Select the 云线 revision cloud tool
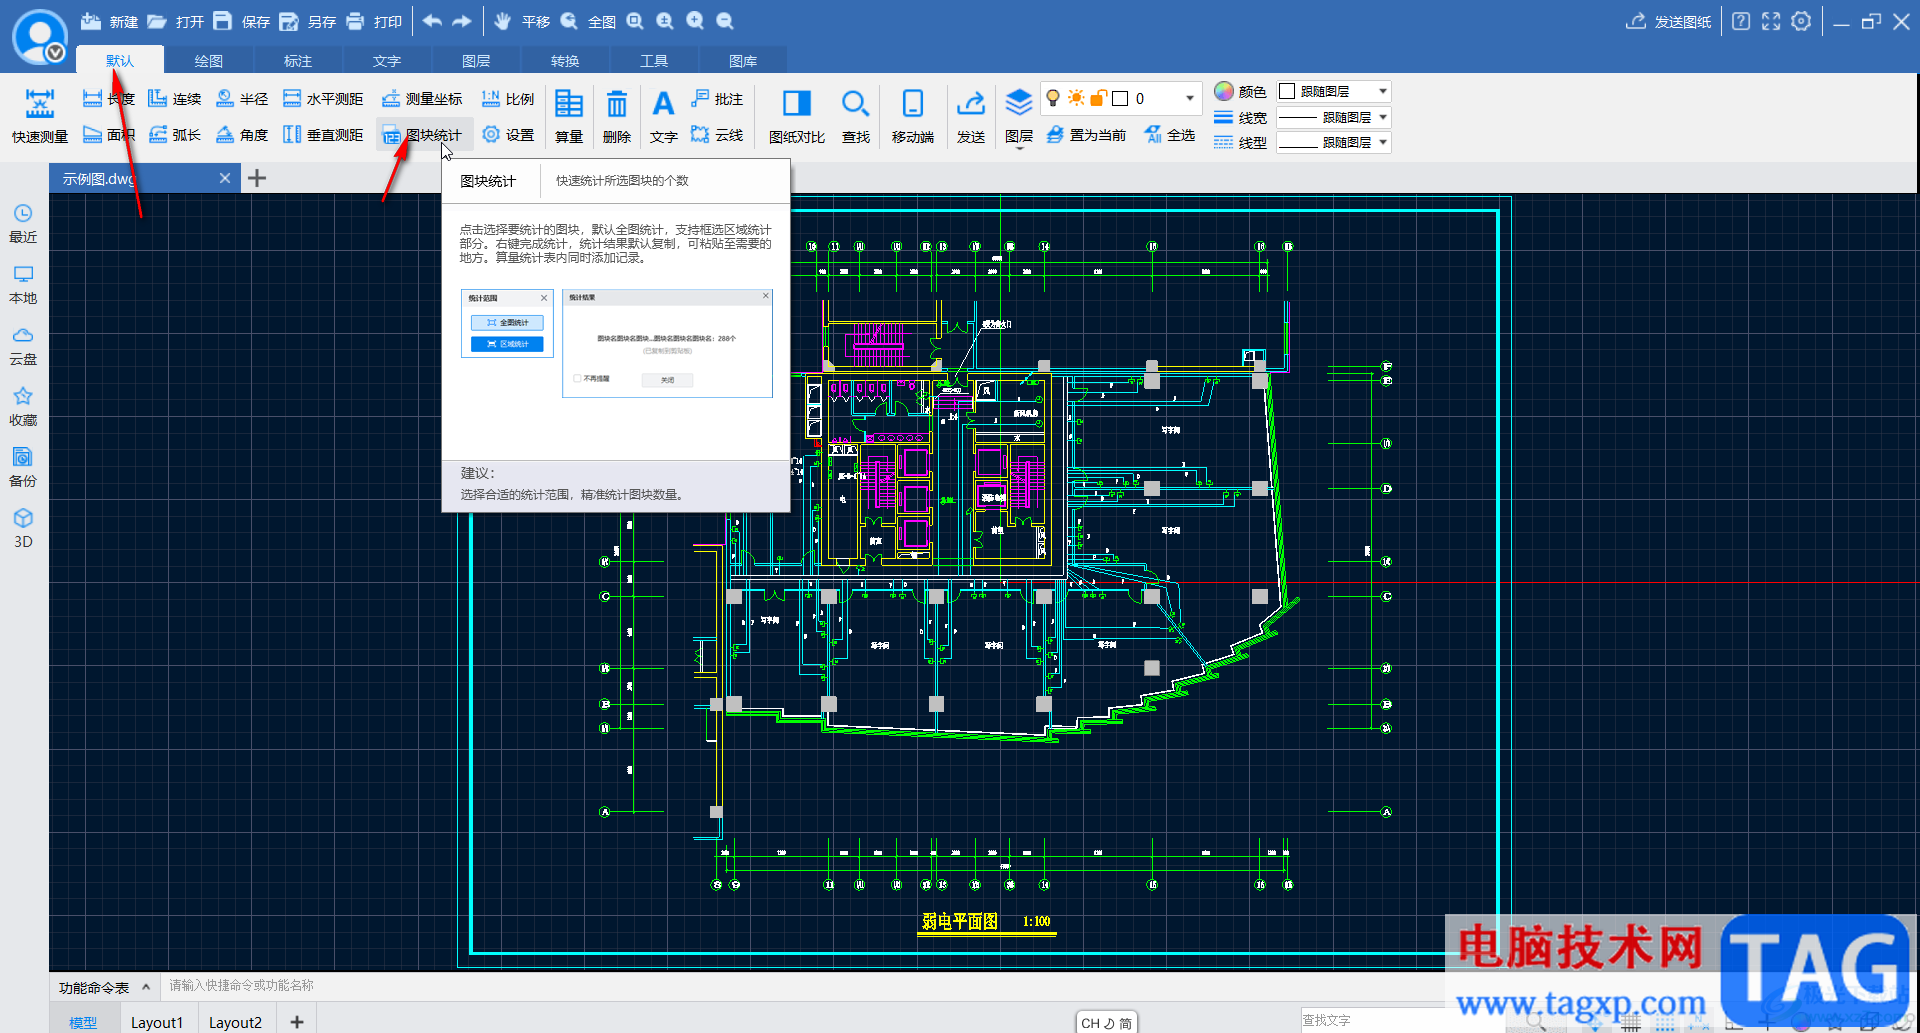Viewport: 1920px width, 1033px height. (717, 135)
